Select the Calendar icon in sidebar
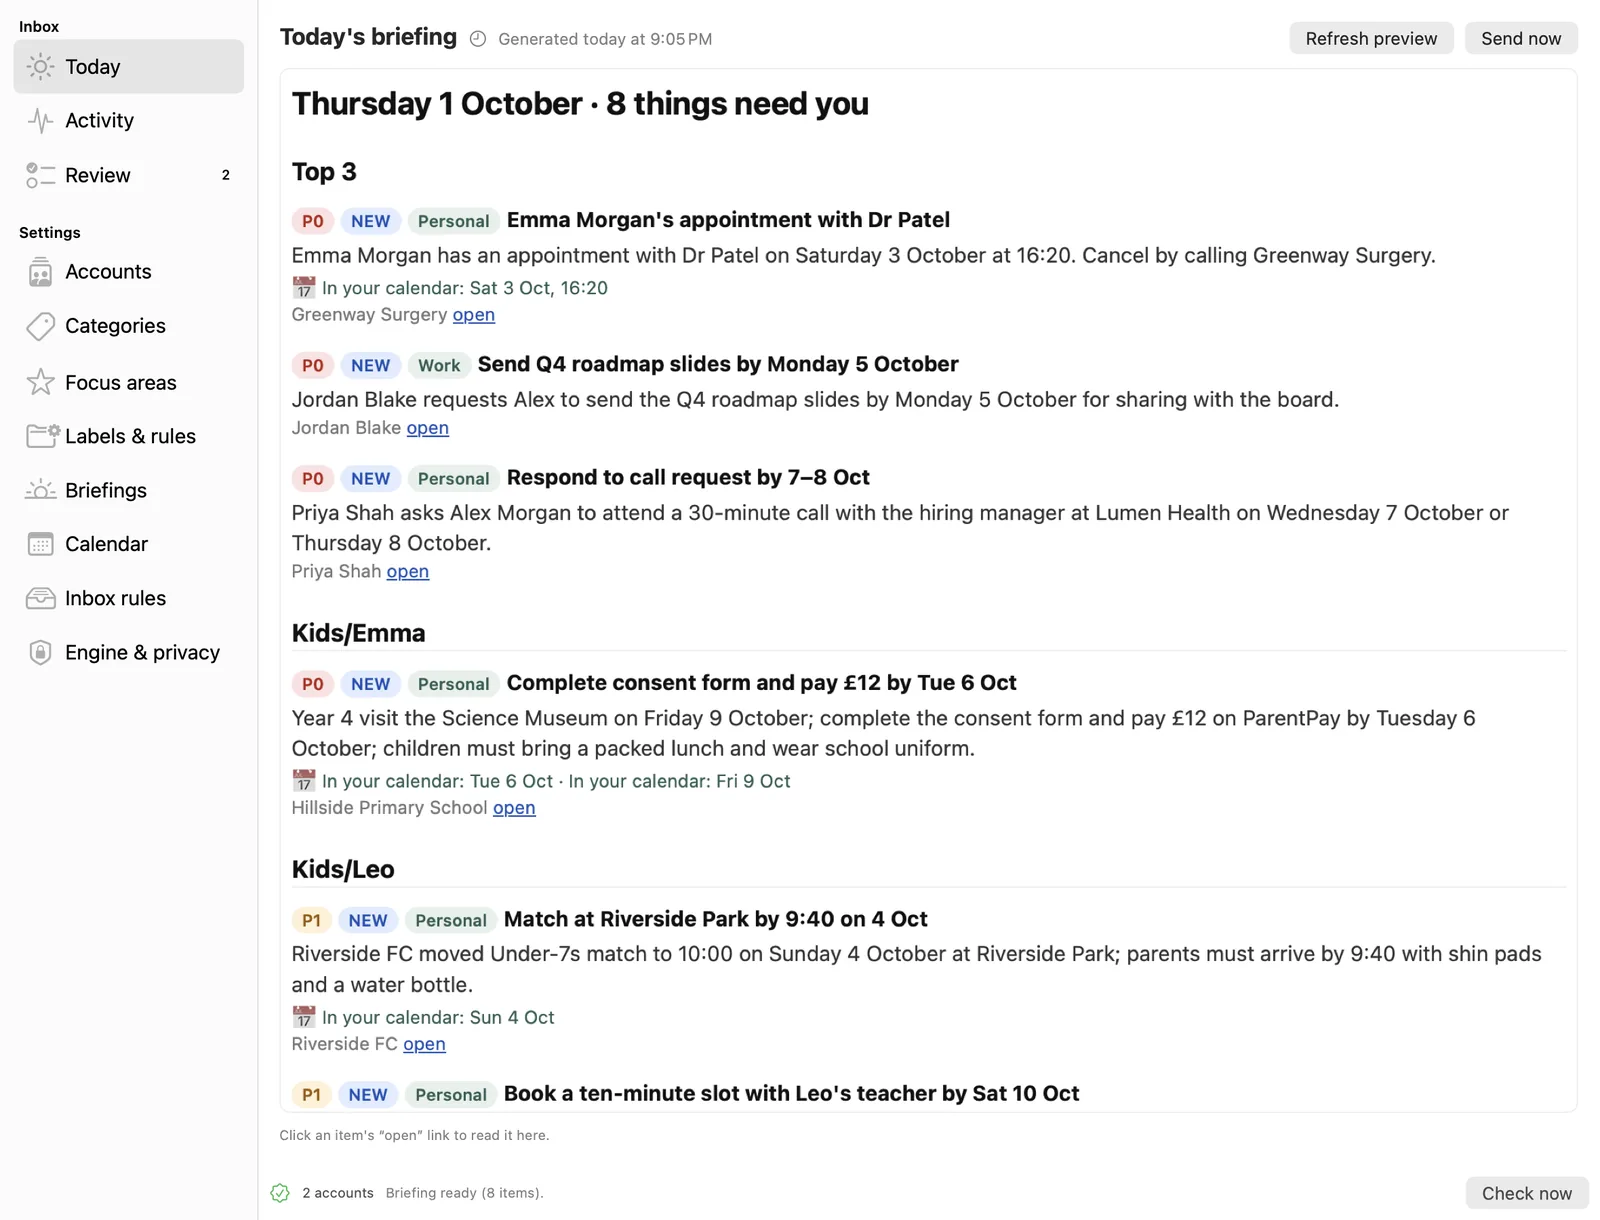 point(40,544)
